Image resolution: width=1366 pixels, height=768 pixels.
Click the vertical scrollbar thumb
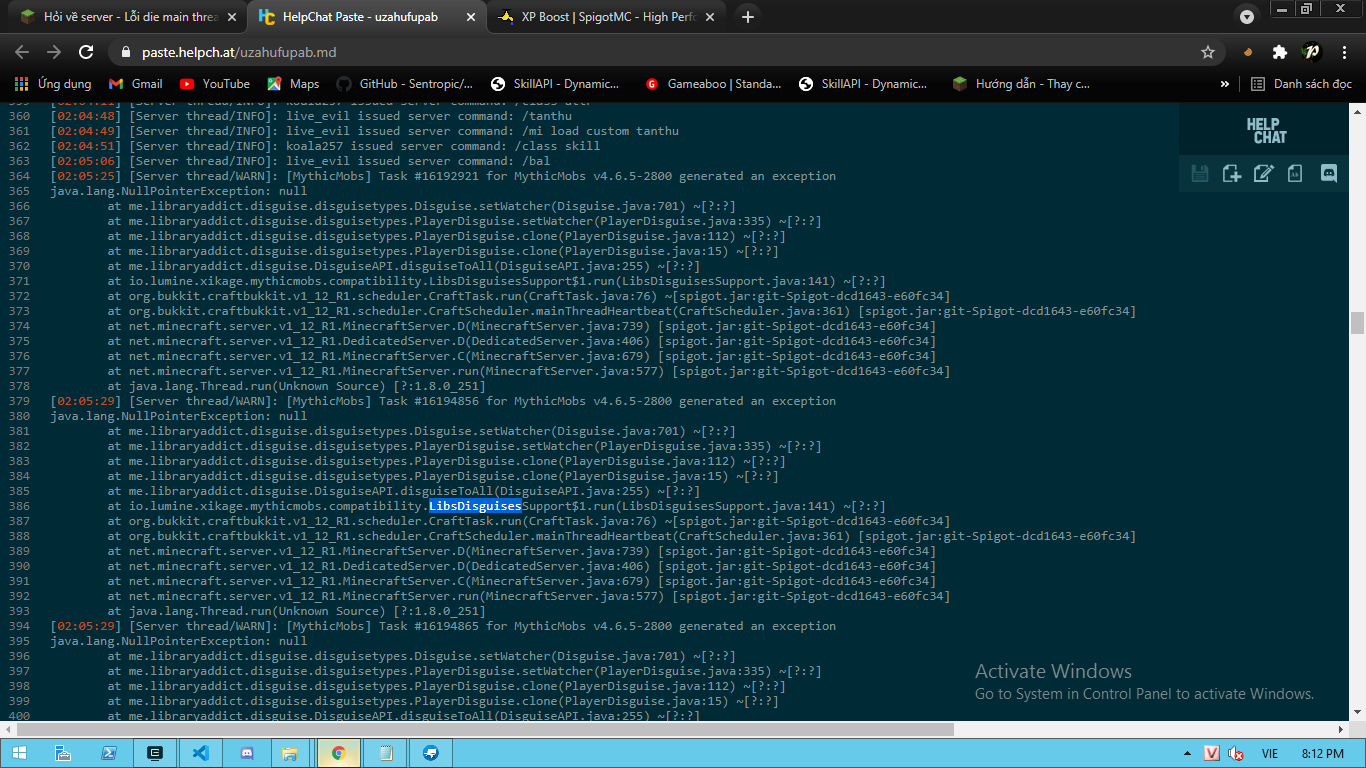(1357, 322)
